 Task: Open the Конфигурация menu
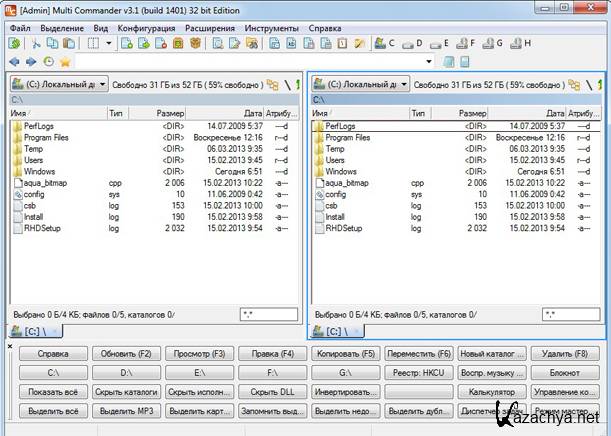[146, 28]
